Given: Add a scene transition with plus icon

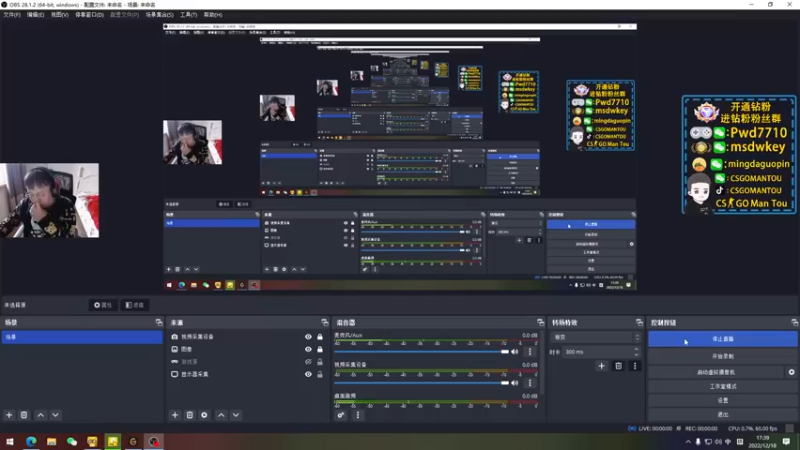Looking at the screenshot, I should pyautogui.click(x=602, y=366).
